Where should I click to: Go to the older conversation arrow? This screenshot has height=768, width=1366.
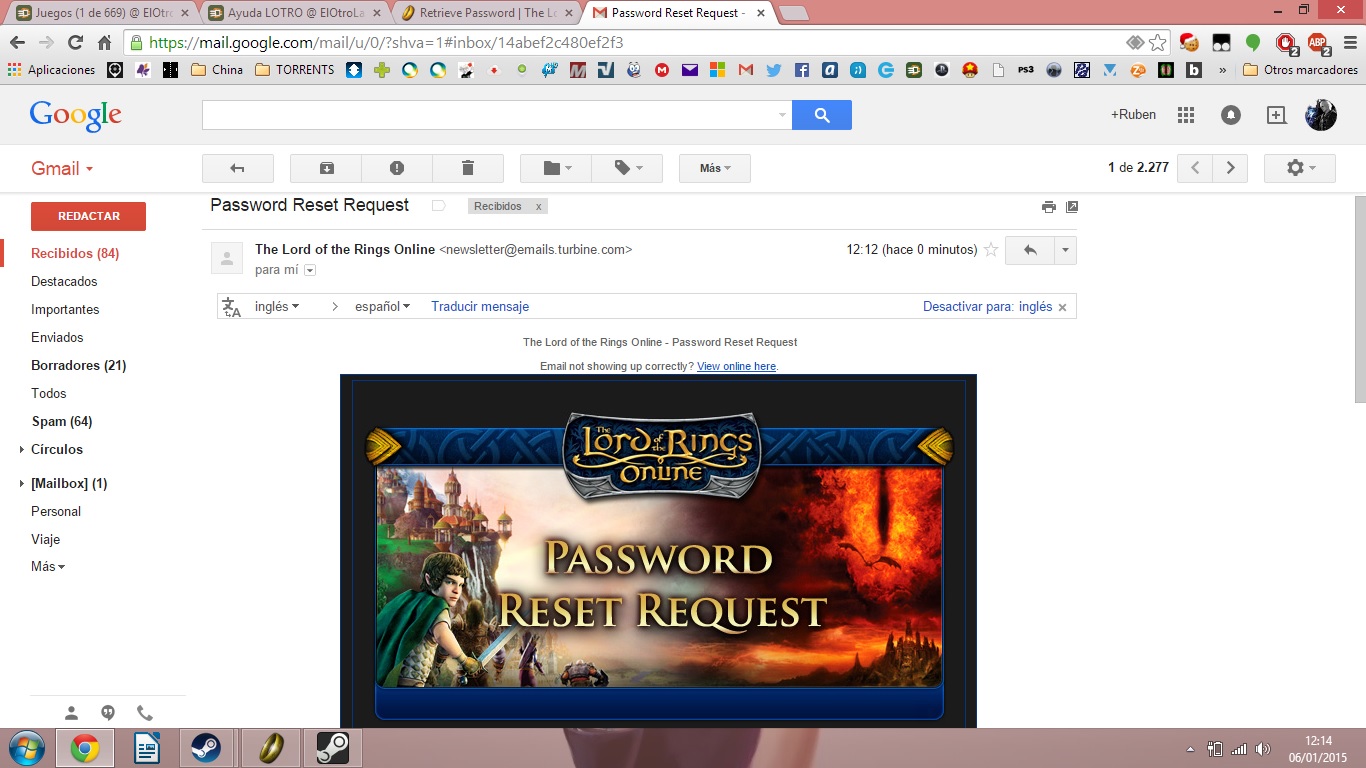1230,168
